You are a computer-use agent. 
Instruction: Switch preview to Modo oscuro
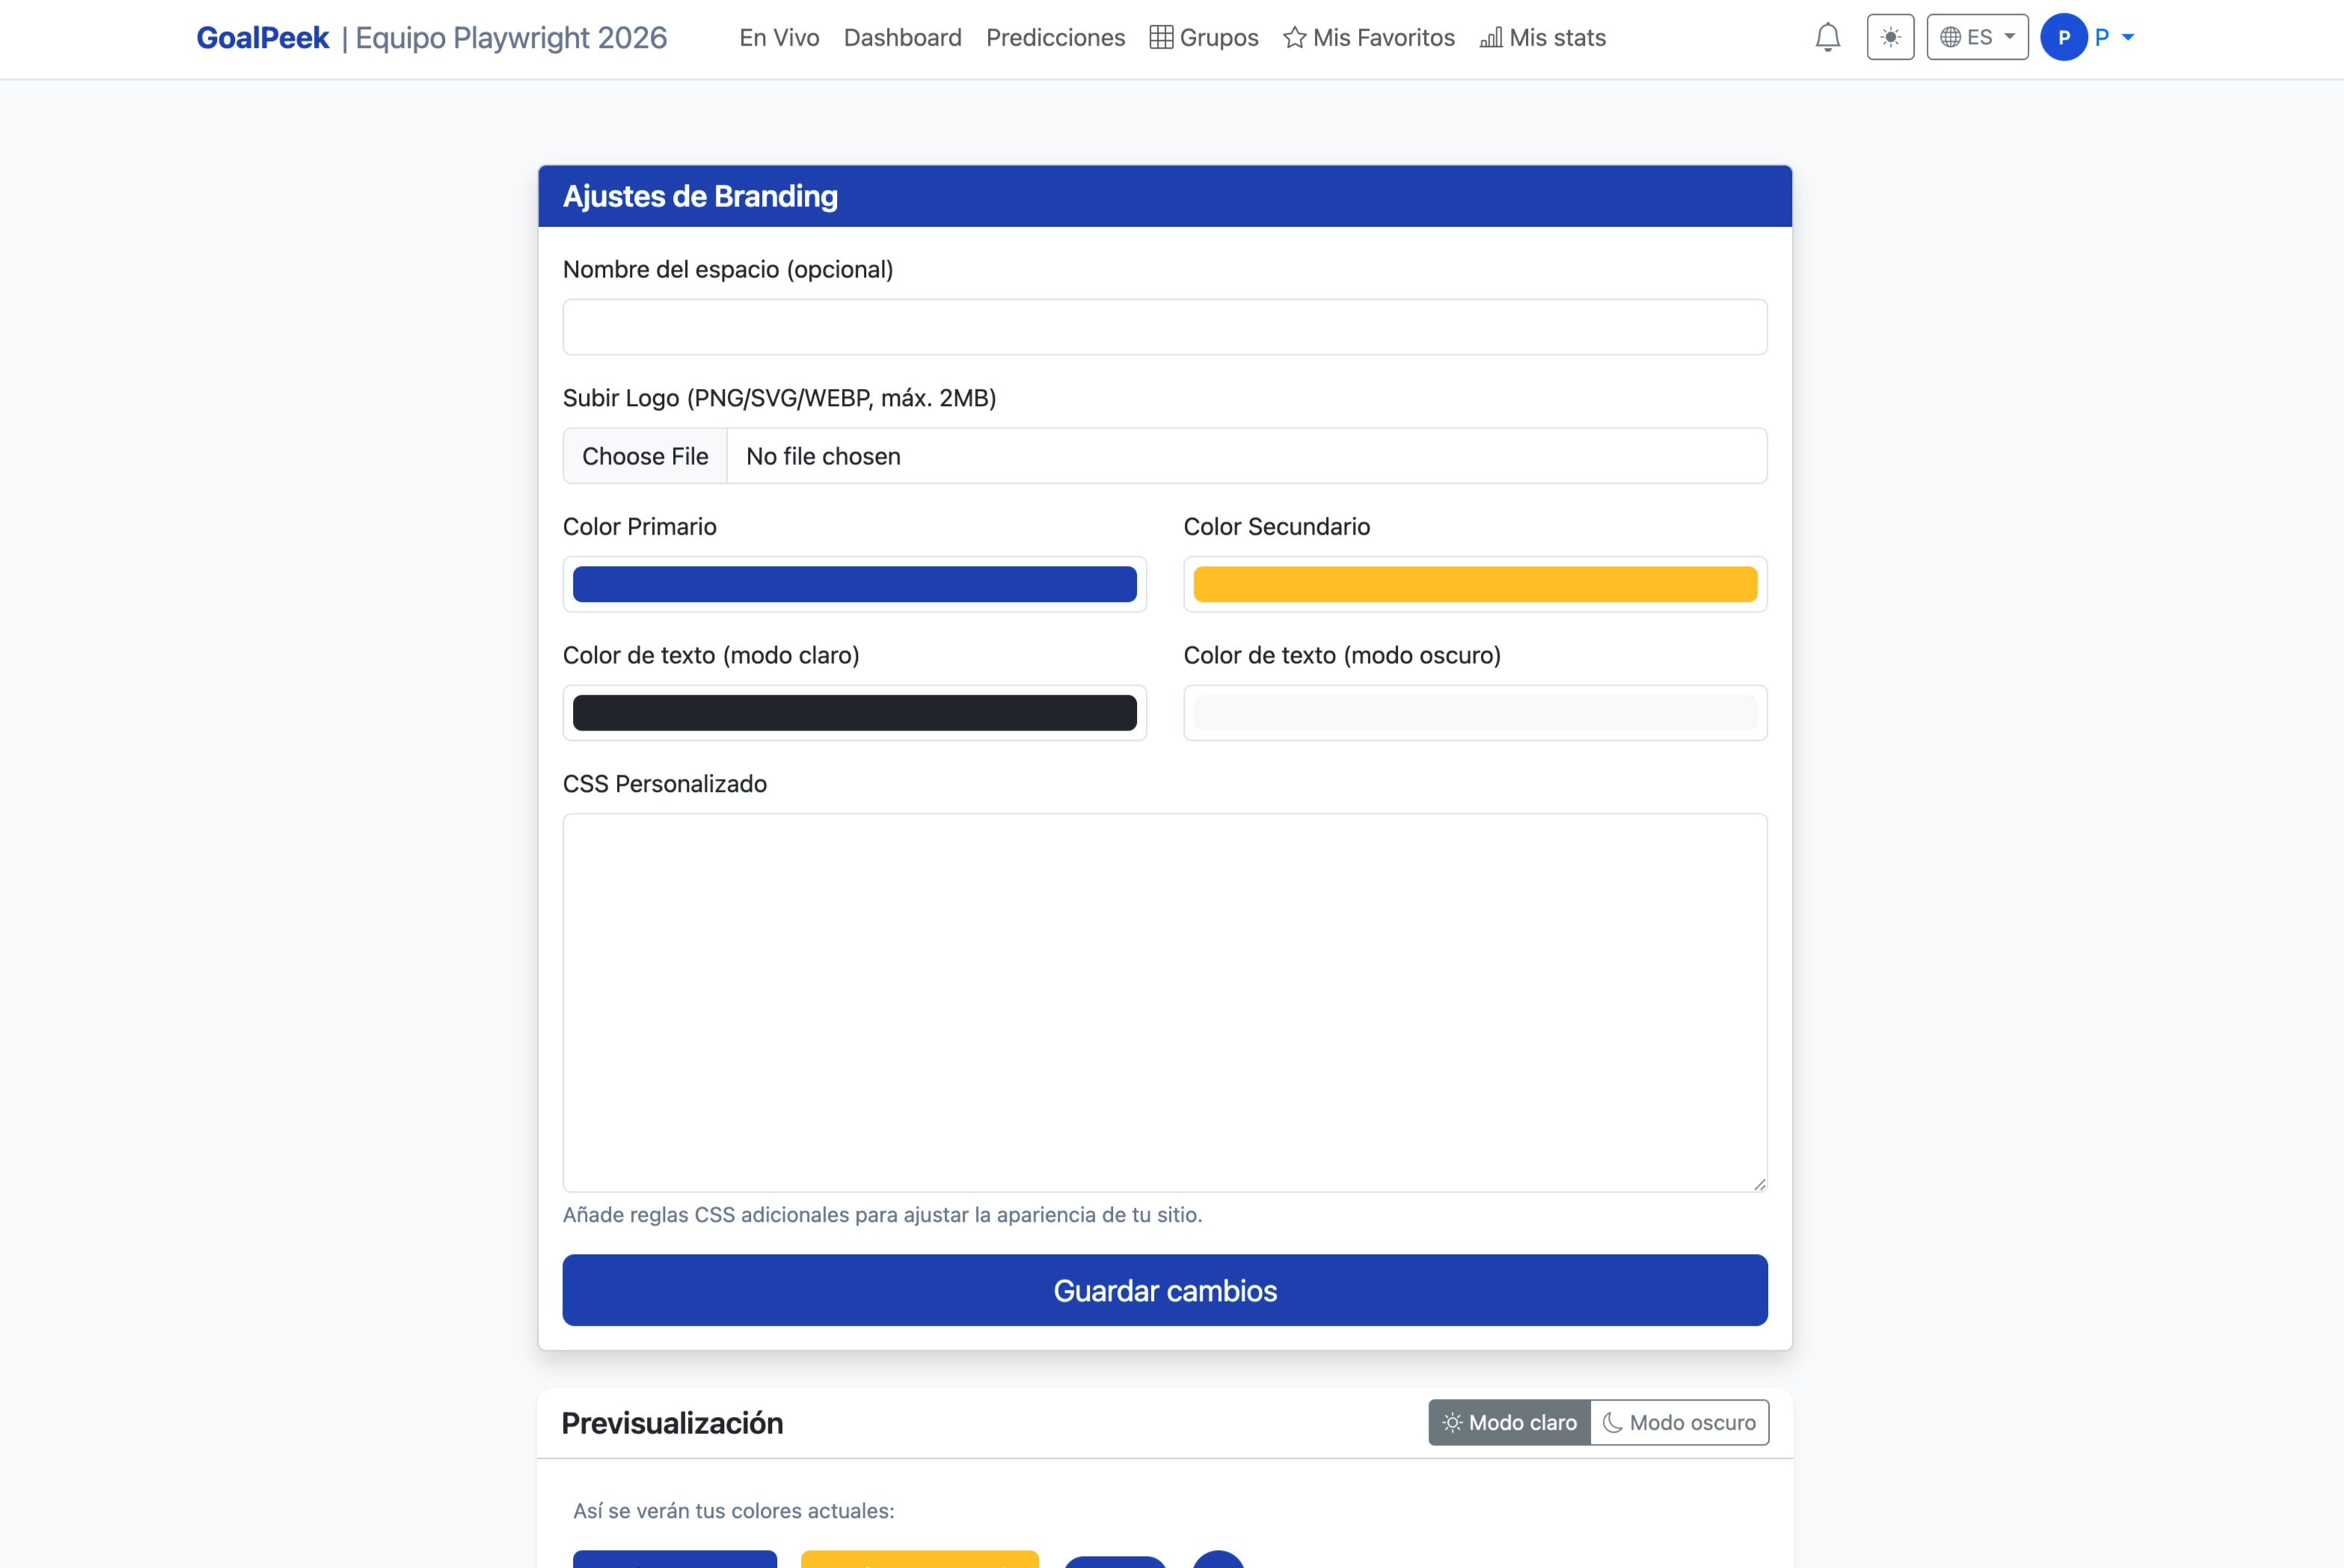coord(1679,1422)
